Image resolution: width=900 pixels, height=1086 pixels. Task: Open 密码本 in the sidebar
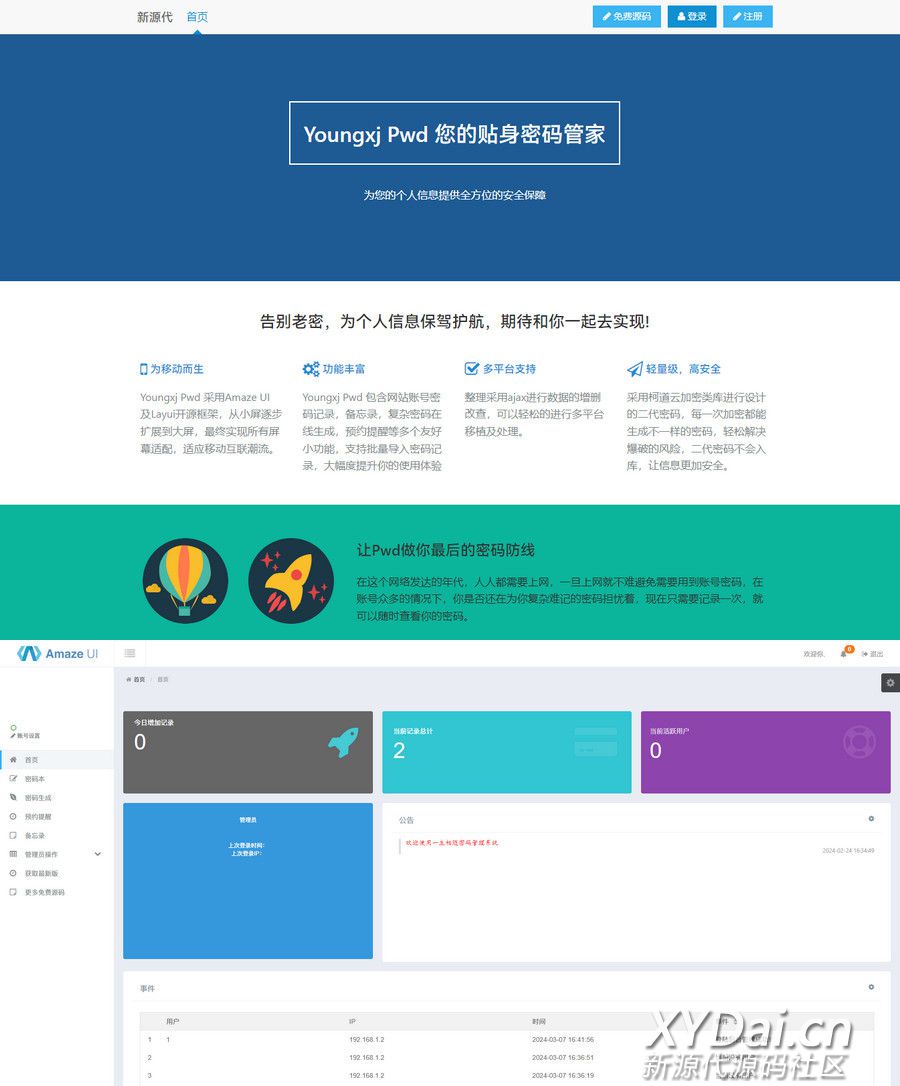click(x=34, y=779)
